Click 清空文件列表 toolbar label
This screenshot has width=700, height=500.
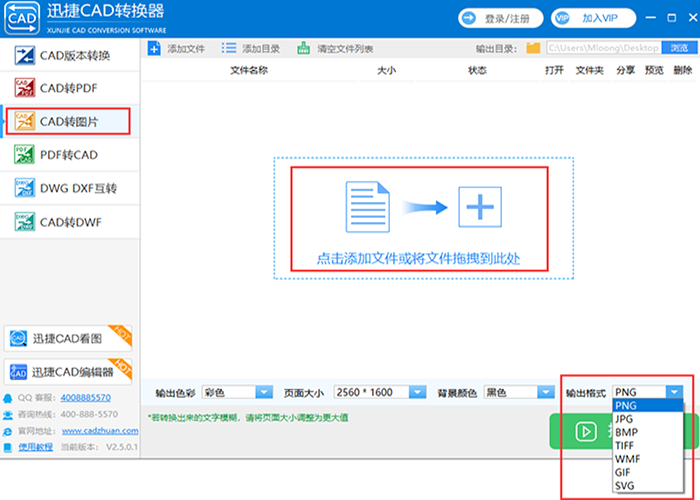coord(345,49)
